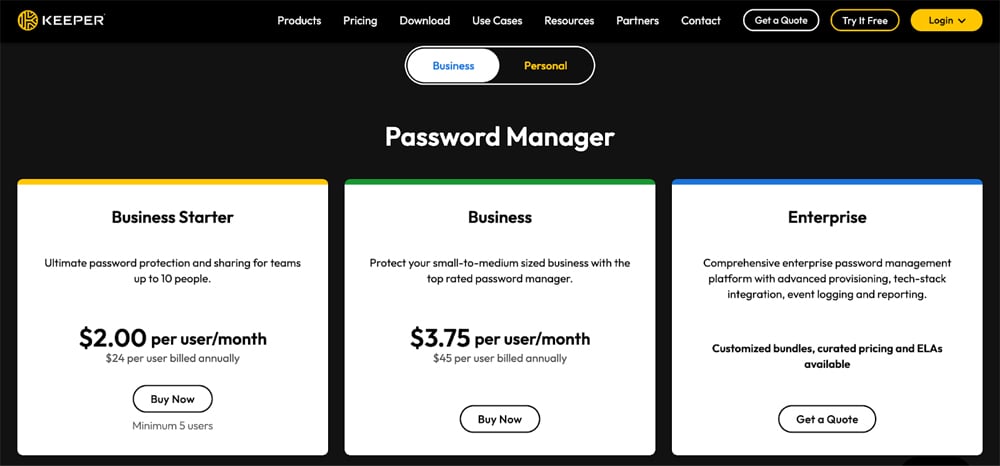This screenshot has height=466, width=1000.
Task: Open the Pricing page
Action: [x=360, y=21]
